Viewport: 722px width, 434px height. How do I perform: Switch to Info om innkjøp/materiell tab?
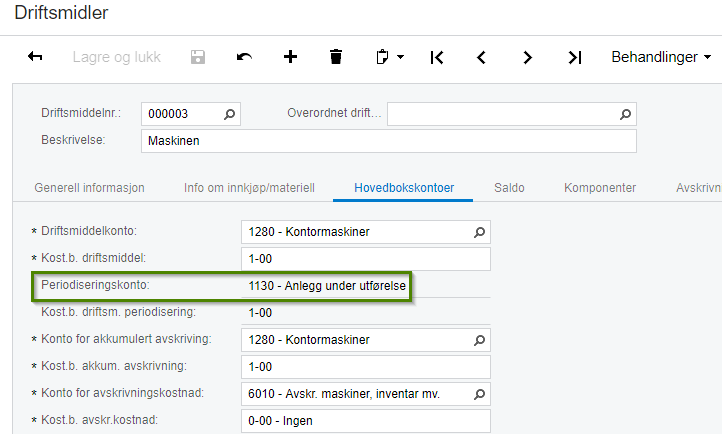pos(249,188)
